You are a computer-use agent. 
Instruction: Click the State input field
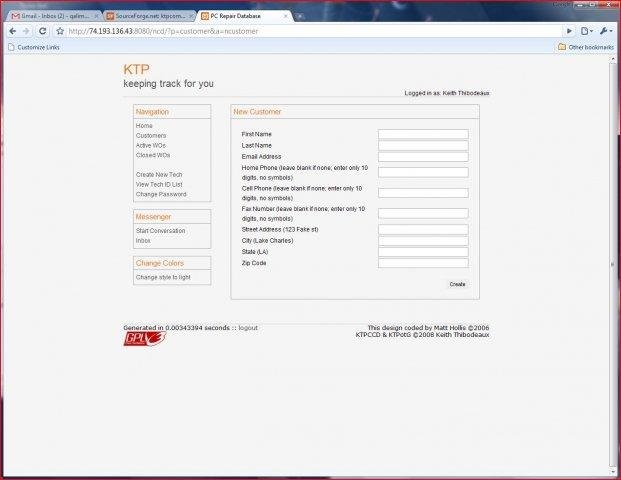[423, 252]
